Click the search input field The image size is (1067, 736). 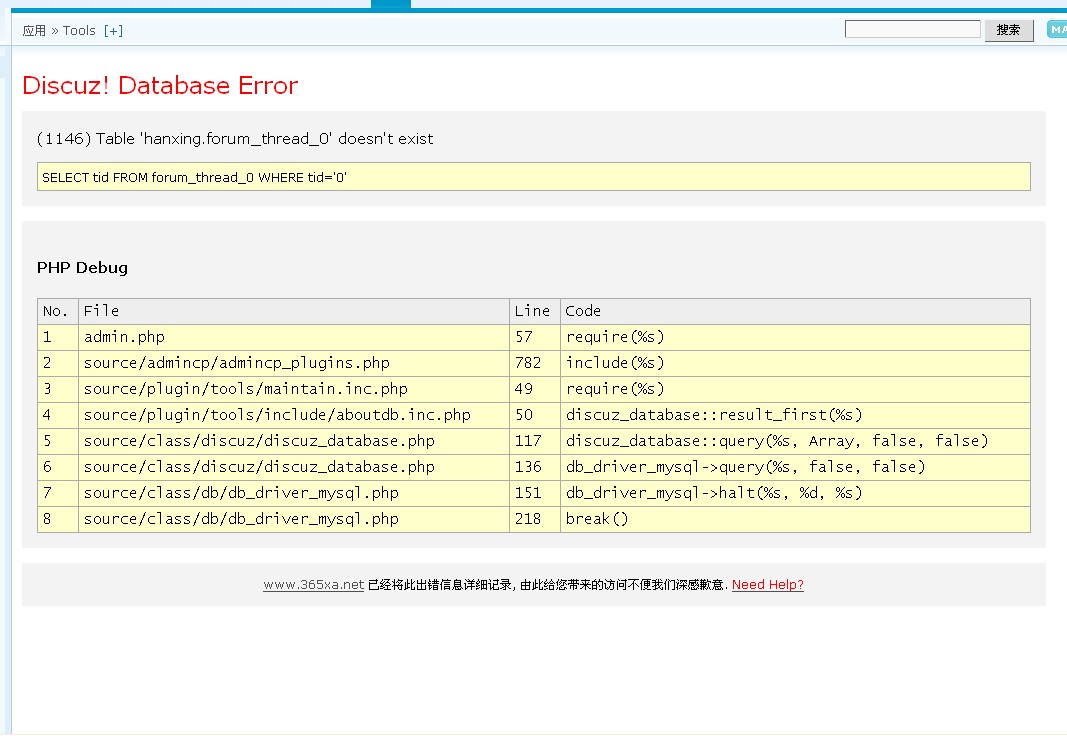pos(913,29)
